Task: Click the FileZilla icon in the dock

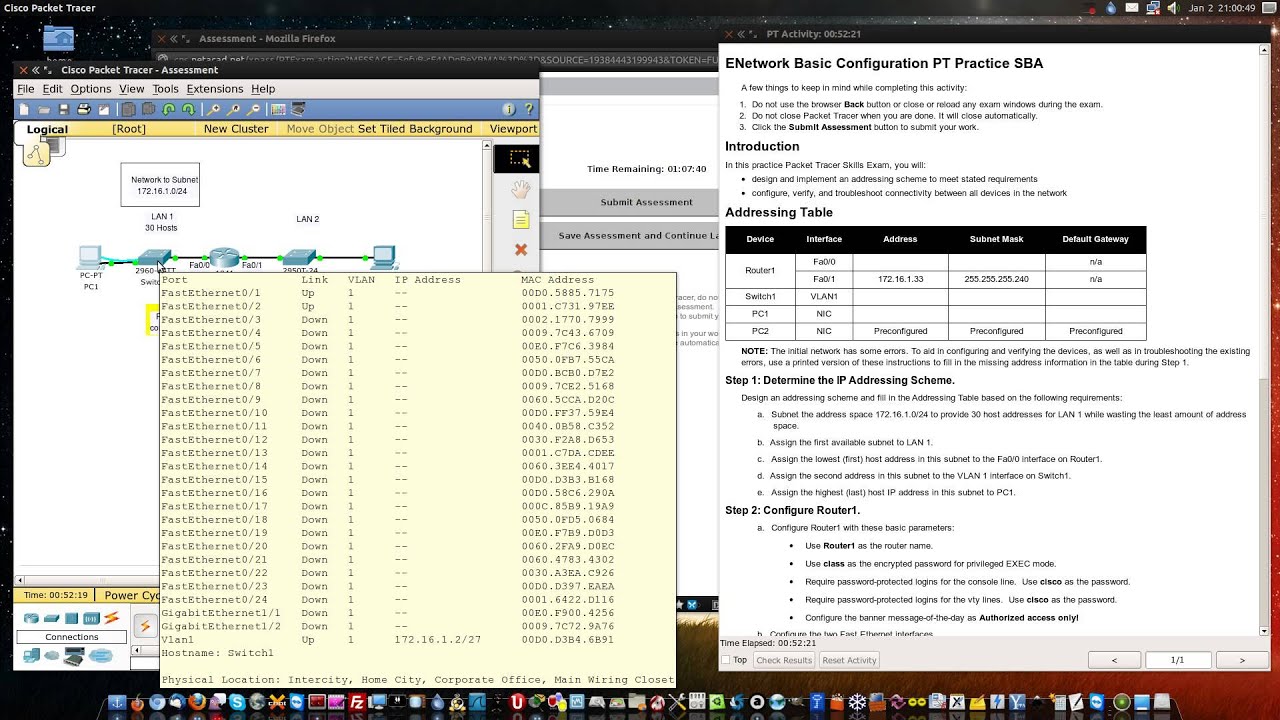Action: 357,702
